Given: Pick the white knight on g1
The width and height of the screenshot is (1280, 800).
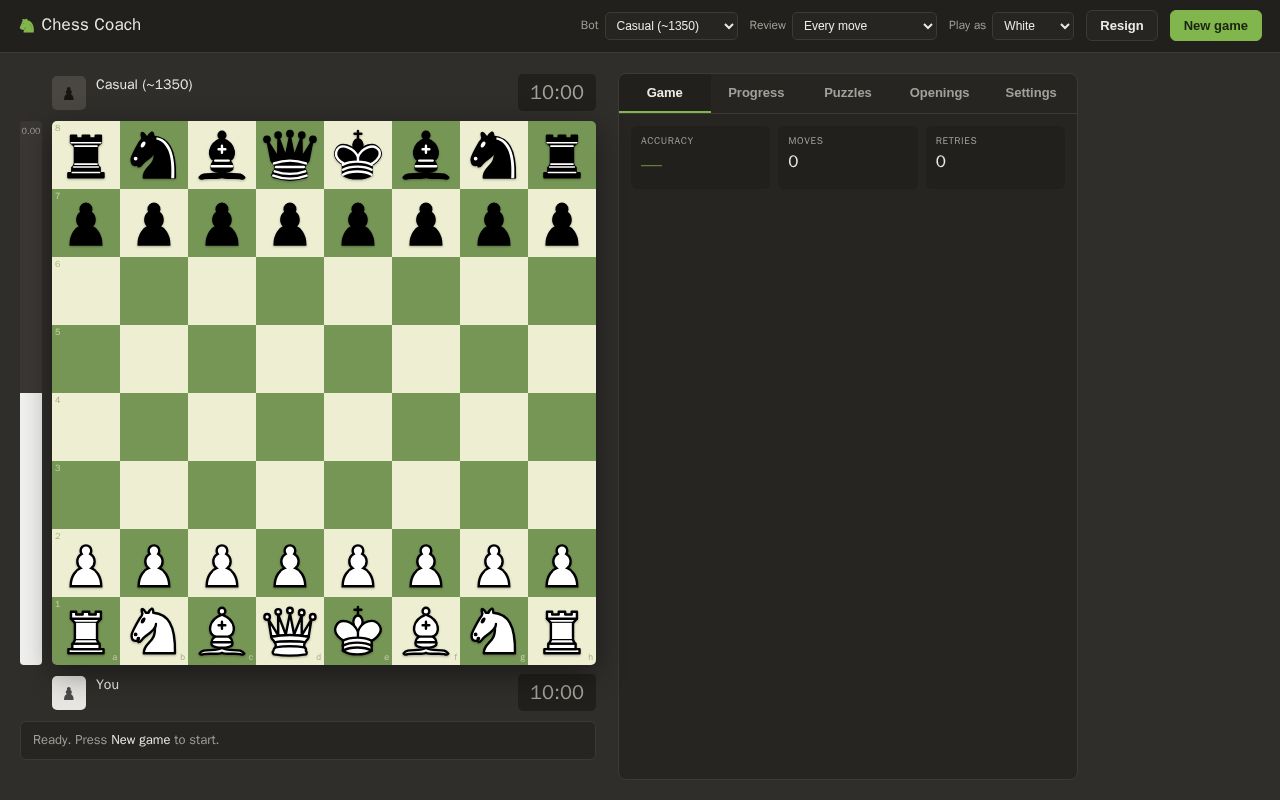Looking at the screenshot, I should coord(494,631).
